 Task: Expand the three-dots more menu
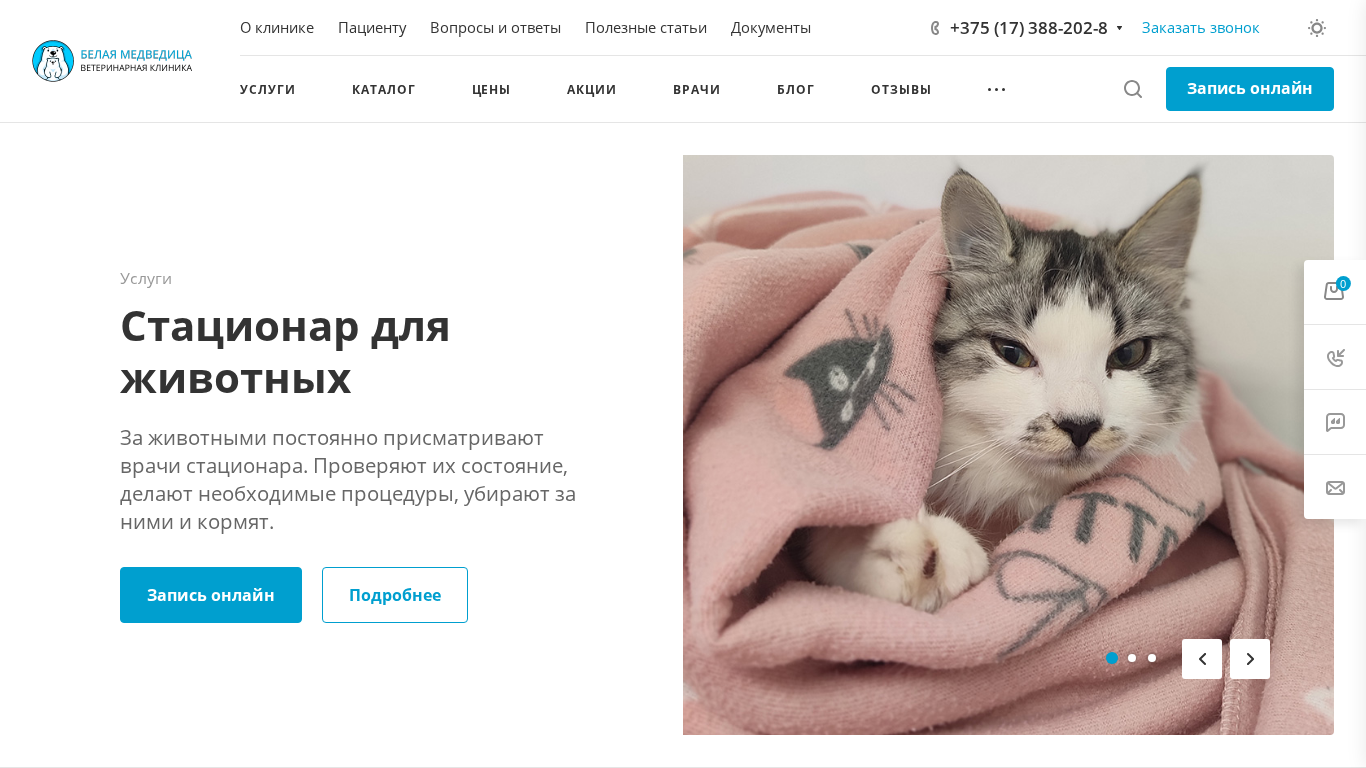point(996,89)
